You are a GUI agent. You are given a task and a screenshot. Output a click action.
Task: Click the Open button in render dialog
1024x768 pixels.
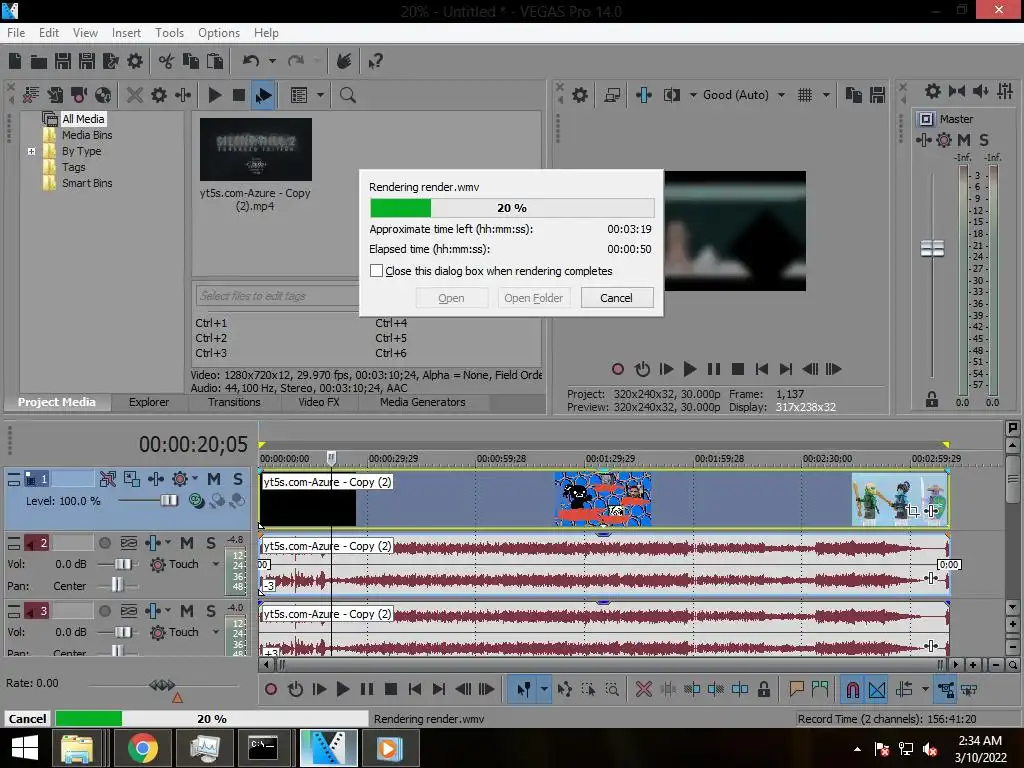pos(451,298)
